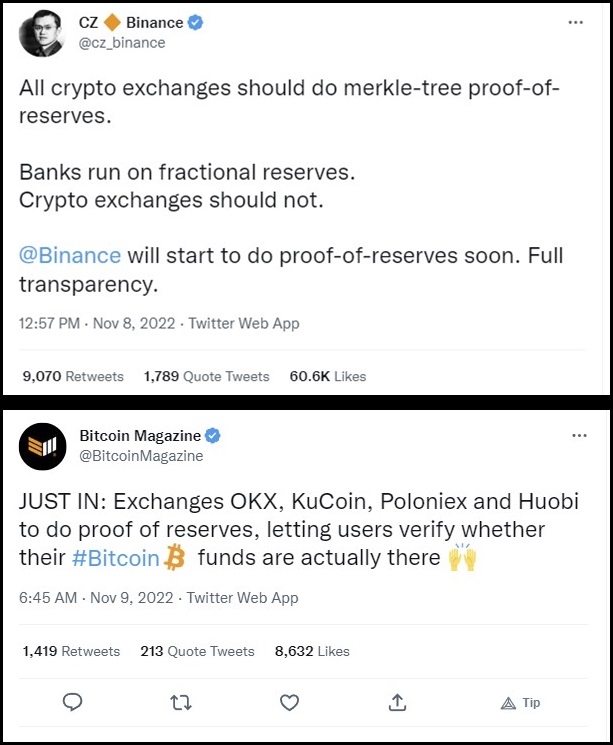Retweet the Bitcoin Magazine tweet
Viewport: 613px width, 745px height.
181,702
